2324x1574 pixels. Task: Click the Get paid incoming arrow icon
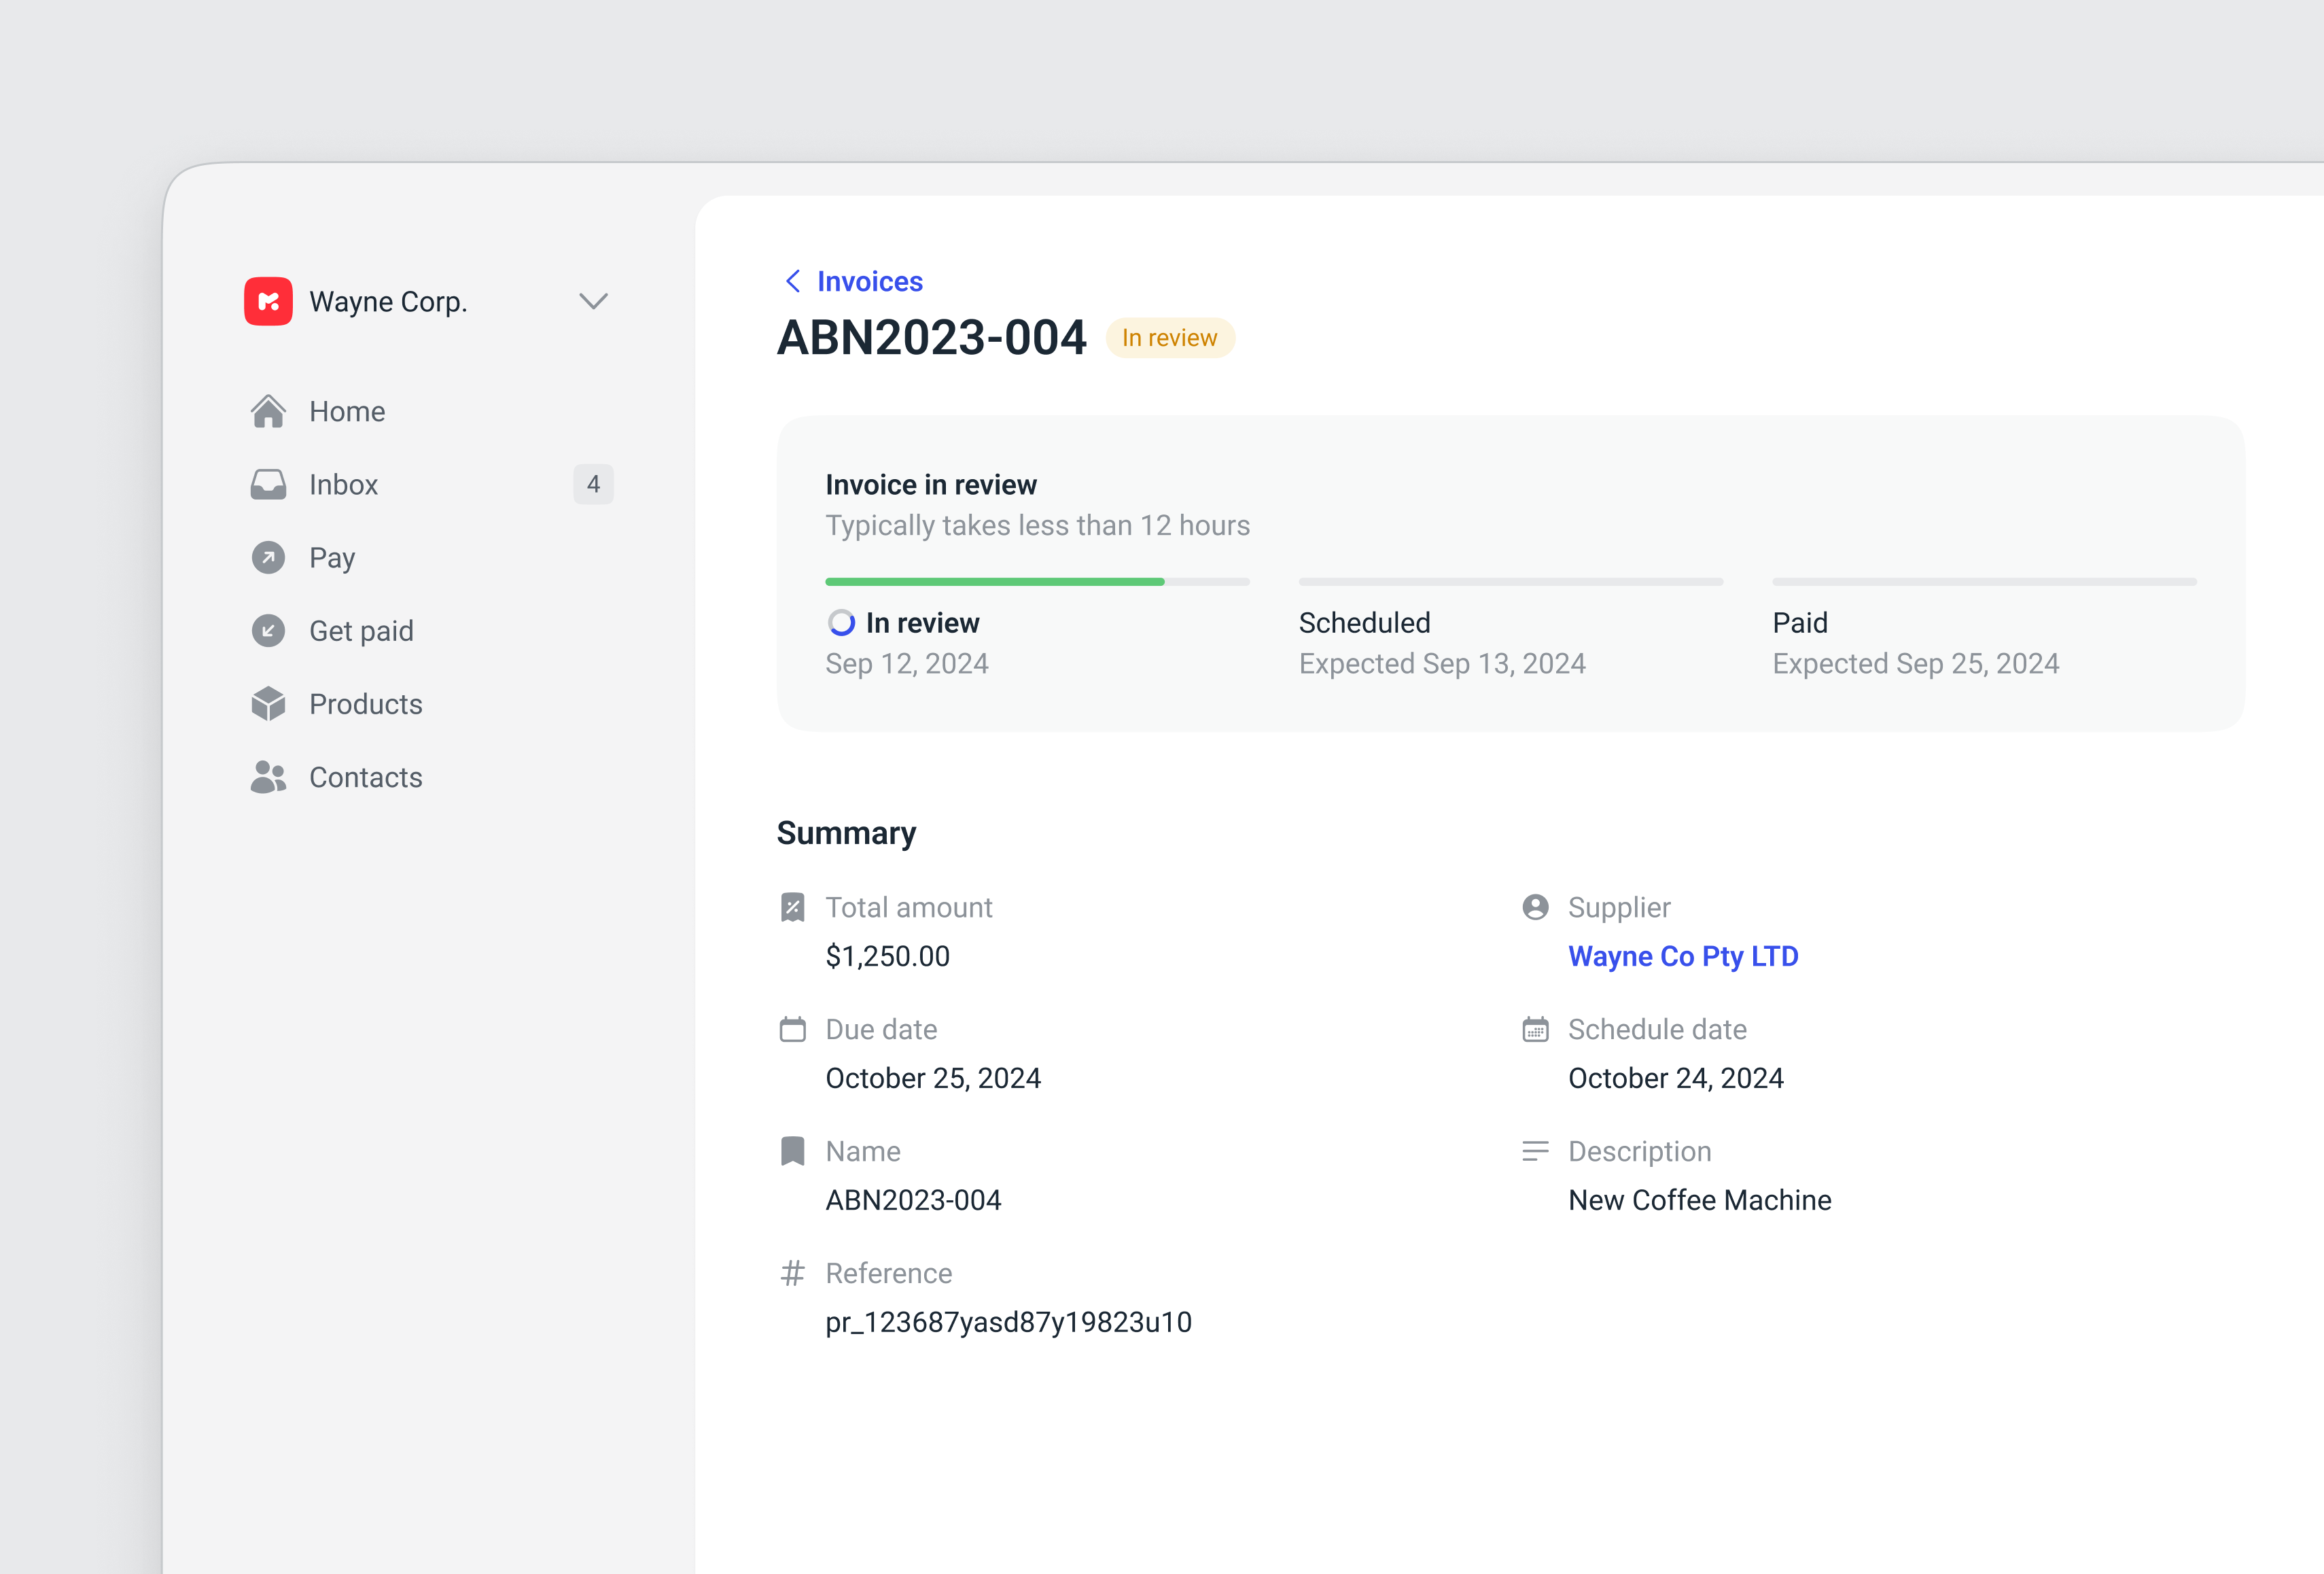(x=268, y=631)
